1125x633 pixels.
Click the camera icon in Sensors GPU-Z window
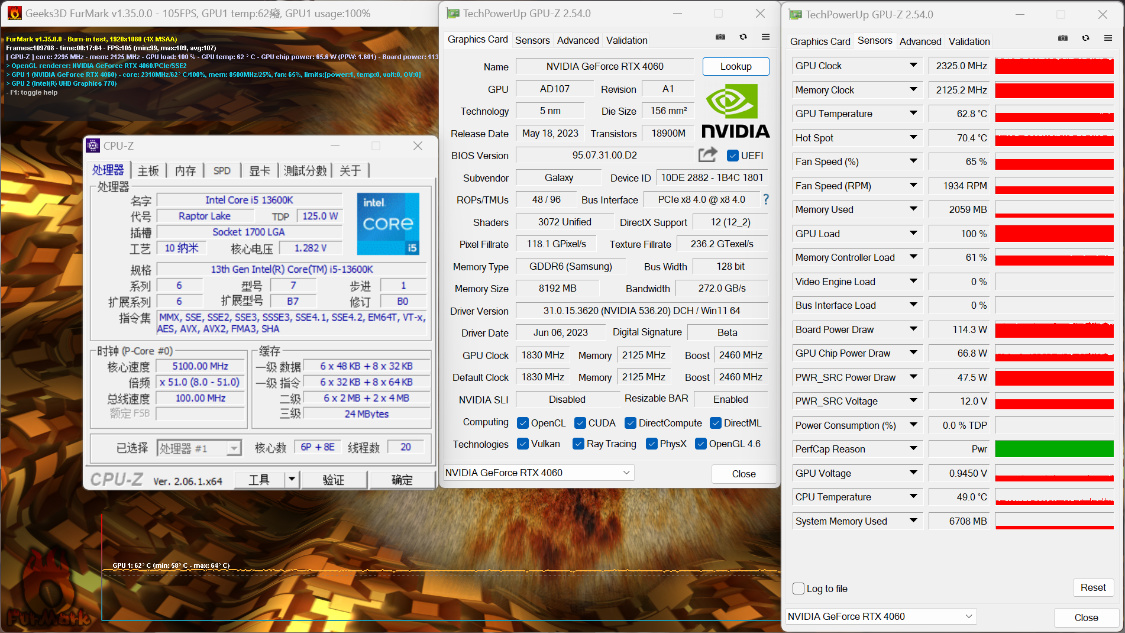(1063, 38)
